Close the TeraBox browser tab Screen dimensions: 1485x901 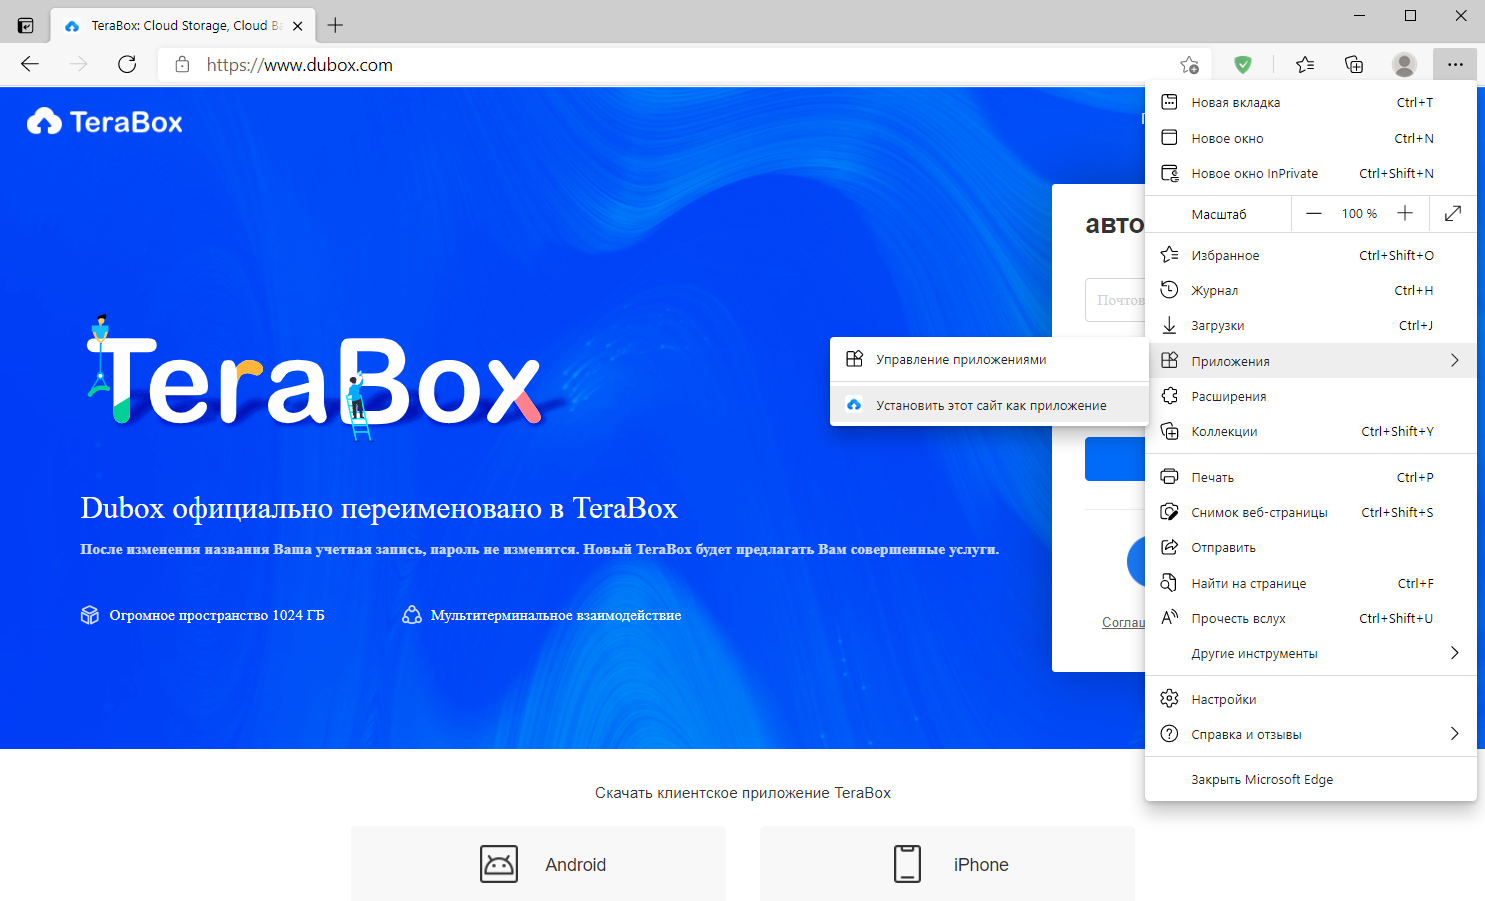point(298,26)
